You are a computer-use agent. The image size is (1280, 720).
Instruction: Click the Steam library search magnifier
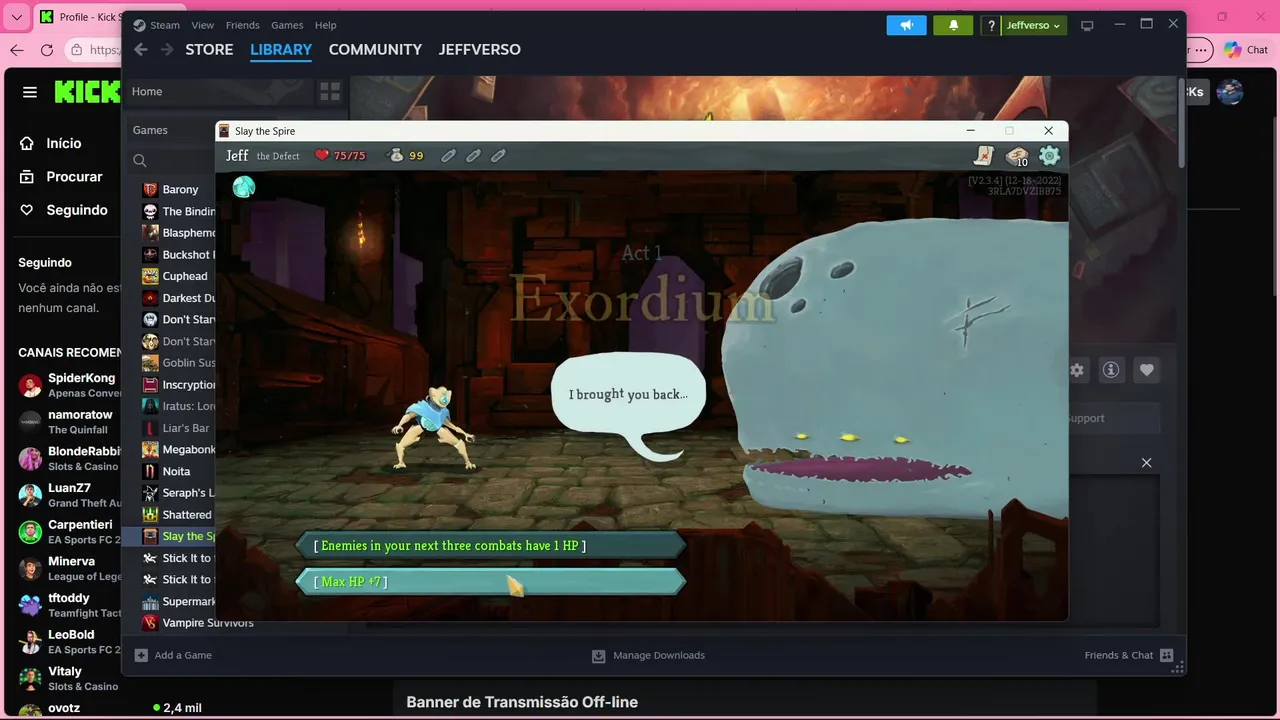point(140,160)
